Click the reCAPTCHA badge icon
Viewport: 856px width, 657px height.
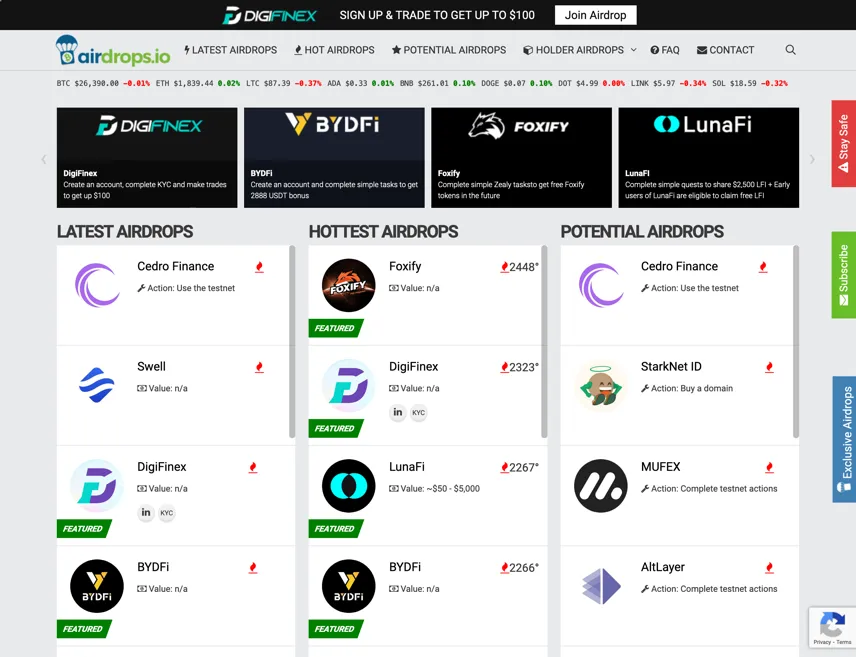click(x=832, y=624)
